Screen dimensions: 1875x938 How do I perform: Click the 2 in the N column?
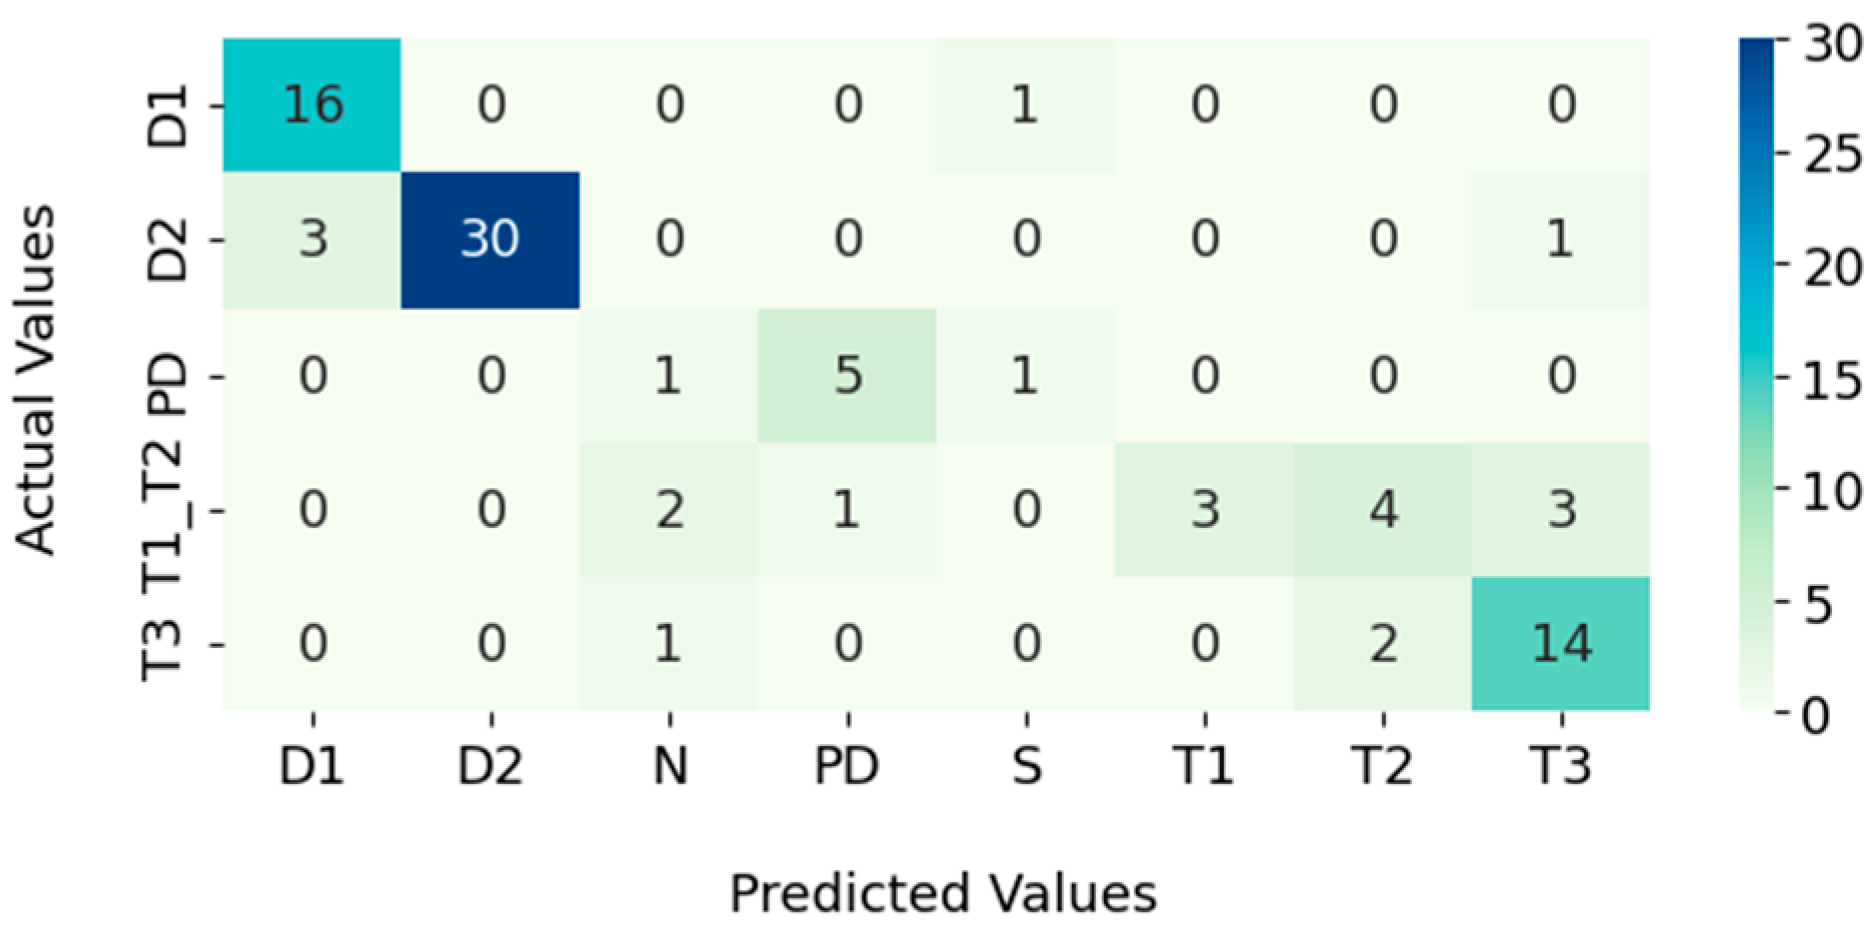click(668, 510)
